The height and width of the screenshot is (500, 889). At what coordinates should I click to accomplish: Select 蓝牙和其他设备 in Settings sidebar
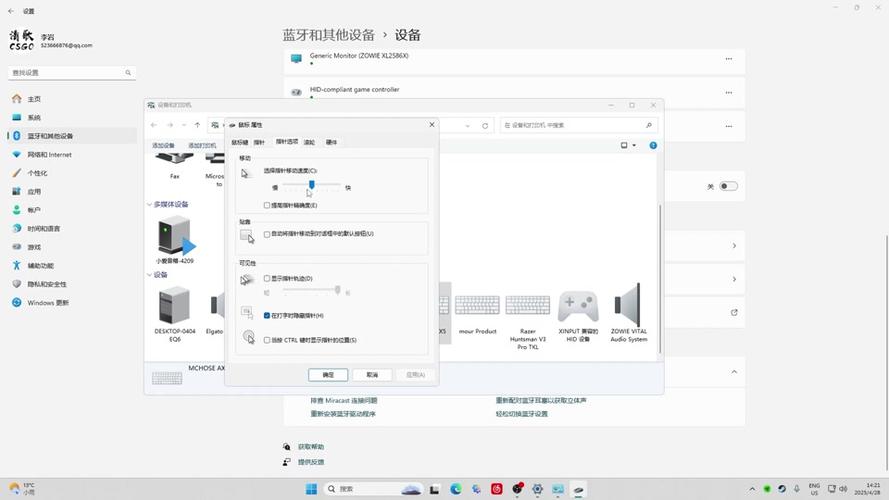[71, 136]
